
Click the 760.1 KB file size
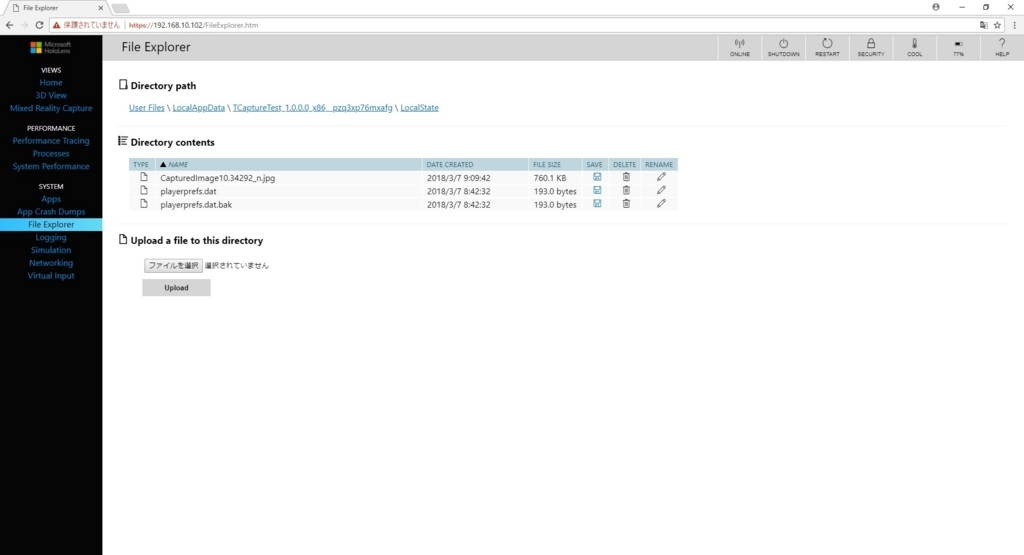(550, 178)
